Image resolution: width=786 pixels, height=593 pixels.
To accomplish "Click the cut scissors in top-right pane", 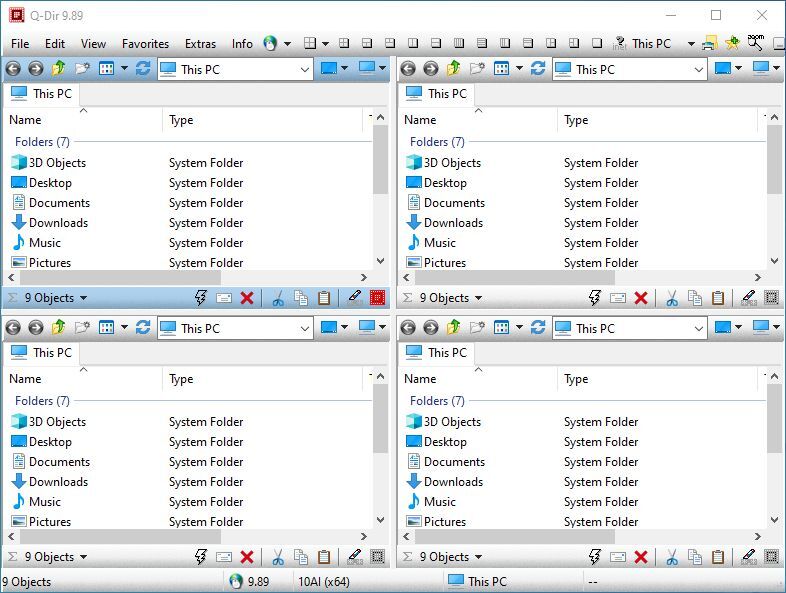I will 672,298.
